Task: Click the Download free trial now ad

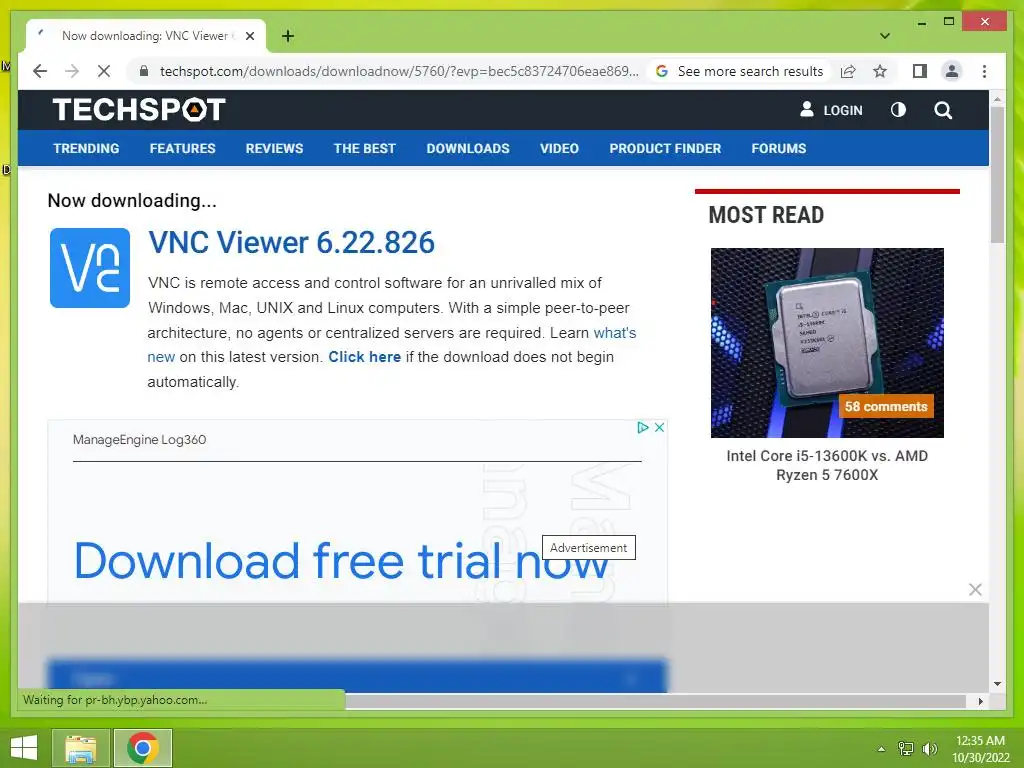Action: click(342, 561)
